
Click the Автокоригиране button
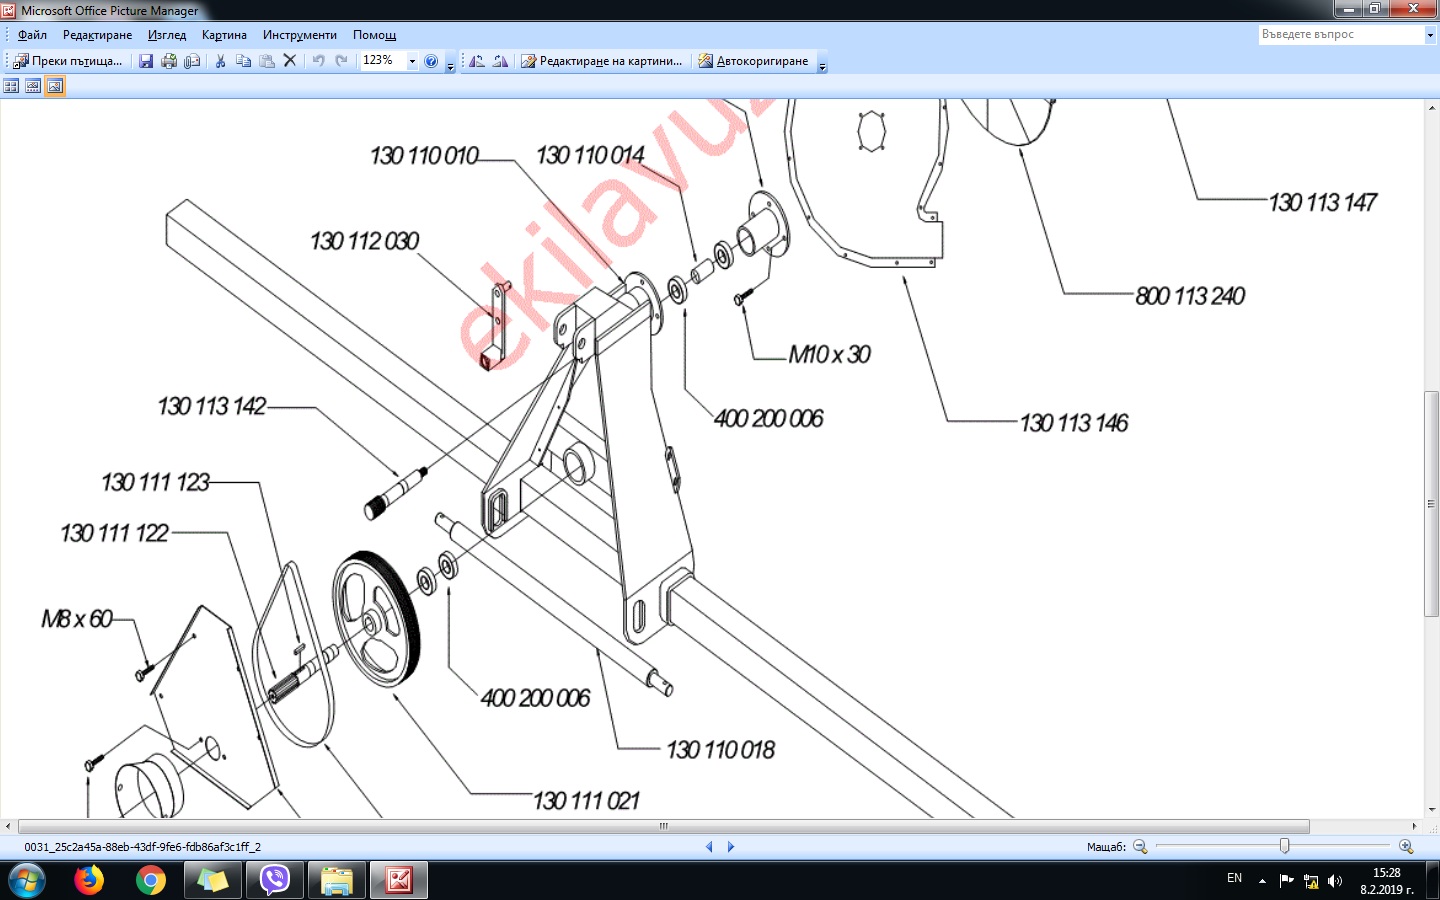click(753, 61)
